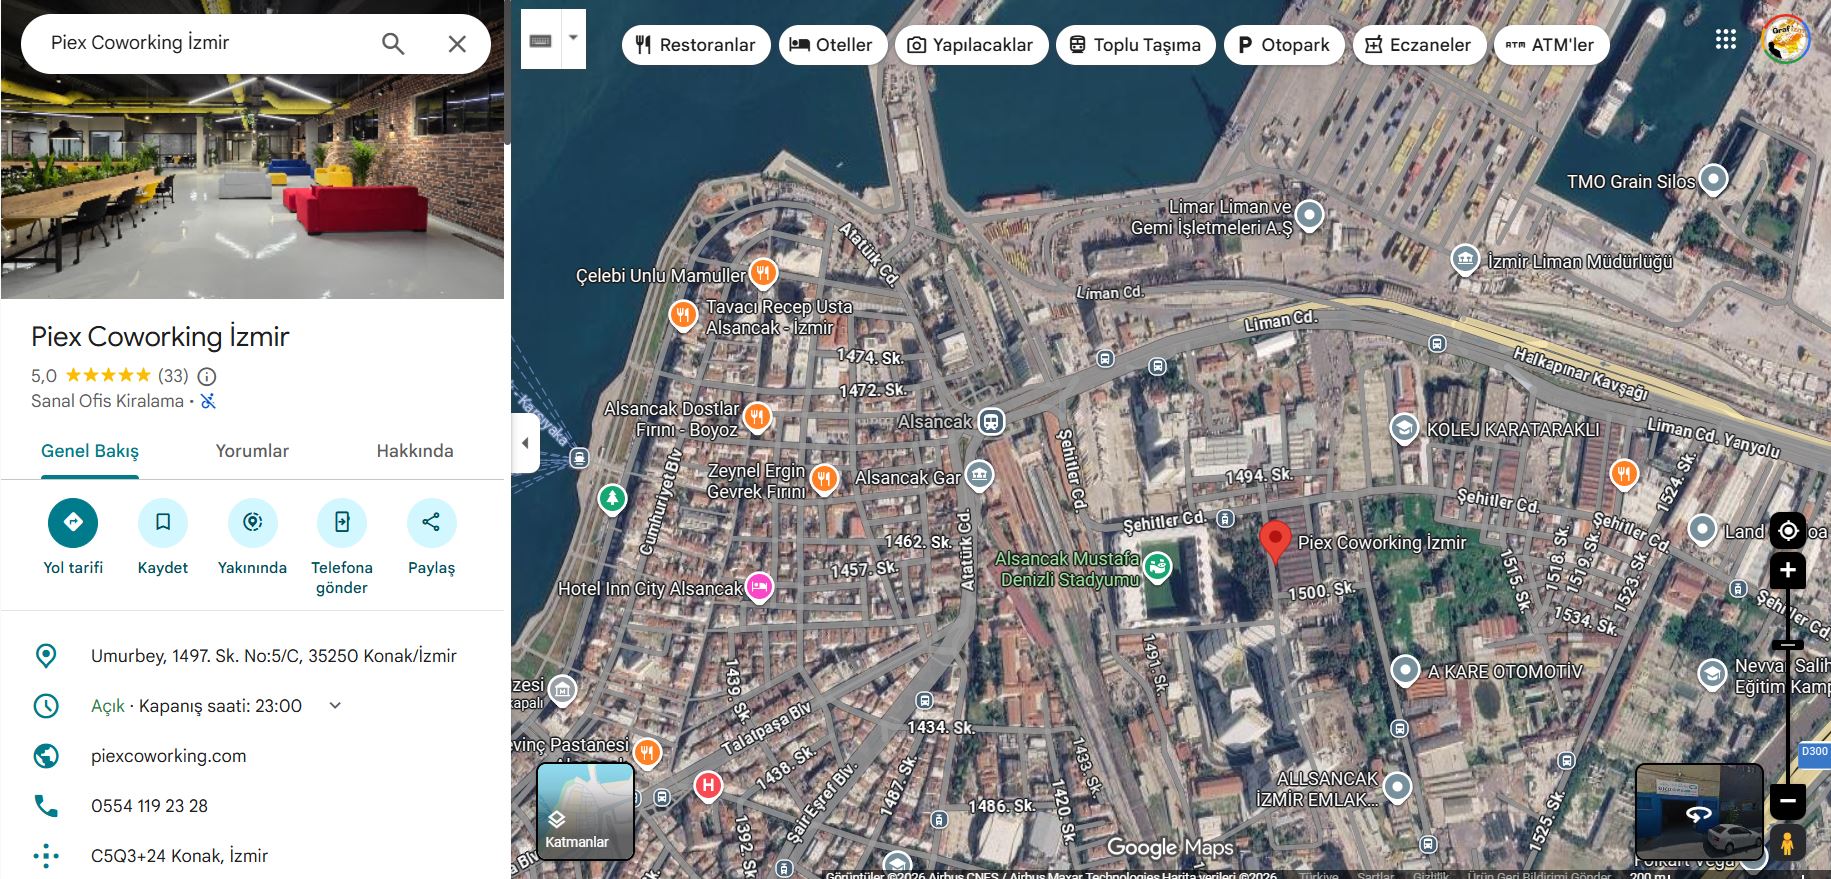Click the ALLSANCAK İZMİR EMLAK marker
The image size is (1831, 879).
[1397, 788]
